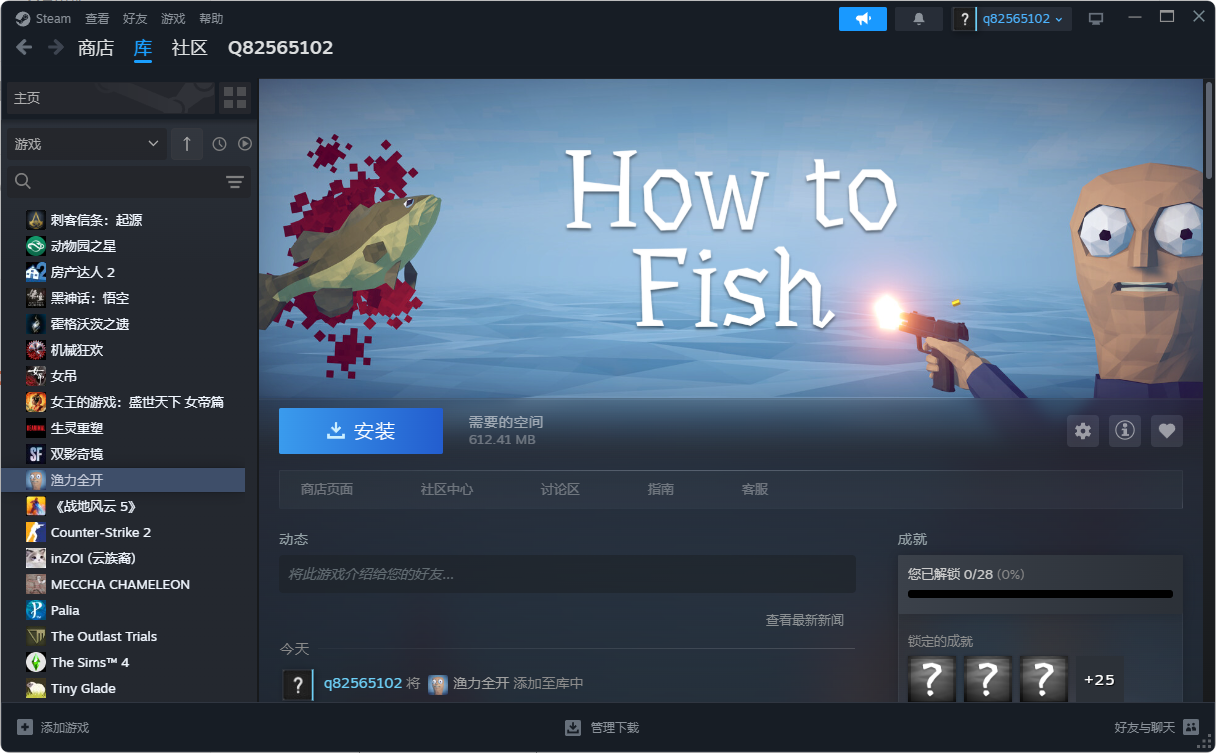Open the 游戏 menu in the menu bar
Image resolution: width=1216 pixels, height=753 pixels.
pos(173,19)
